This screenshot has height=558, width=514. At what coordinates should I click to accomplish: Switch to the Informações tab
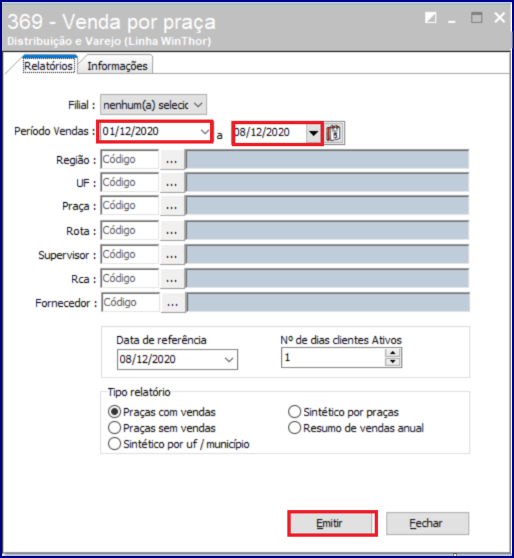[117, 66]
